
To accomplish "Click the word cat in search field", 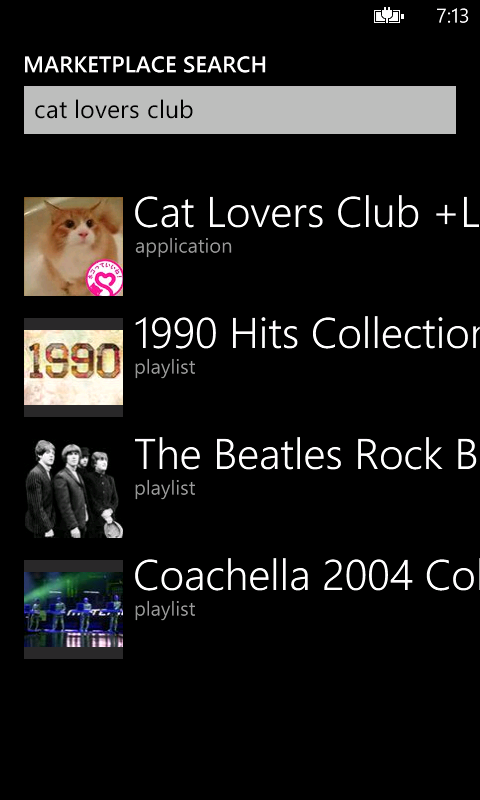I will click(x=50, y=111).
